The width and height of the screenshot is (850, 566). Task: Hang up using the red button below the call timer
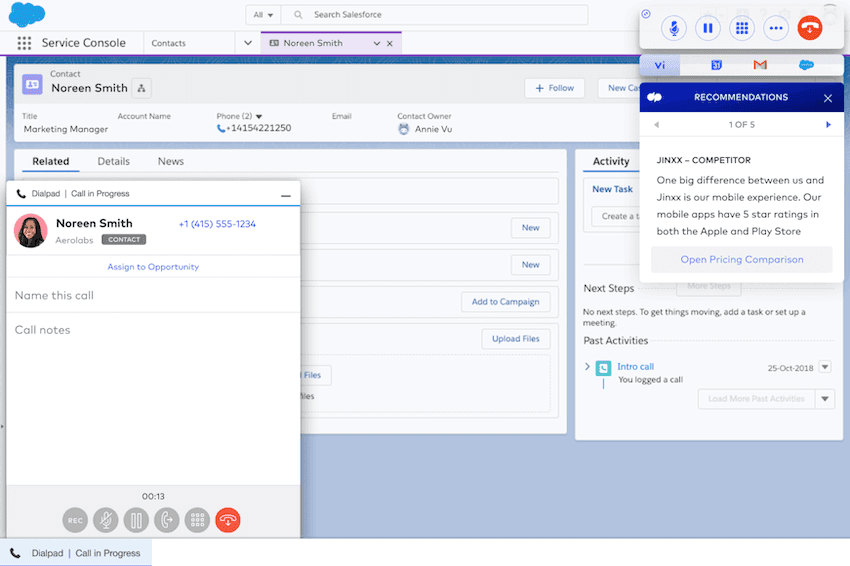pos(228,520)
